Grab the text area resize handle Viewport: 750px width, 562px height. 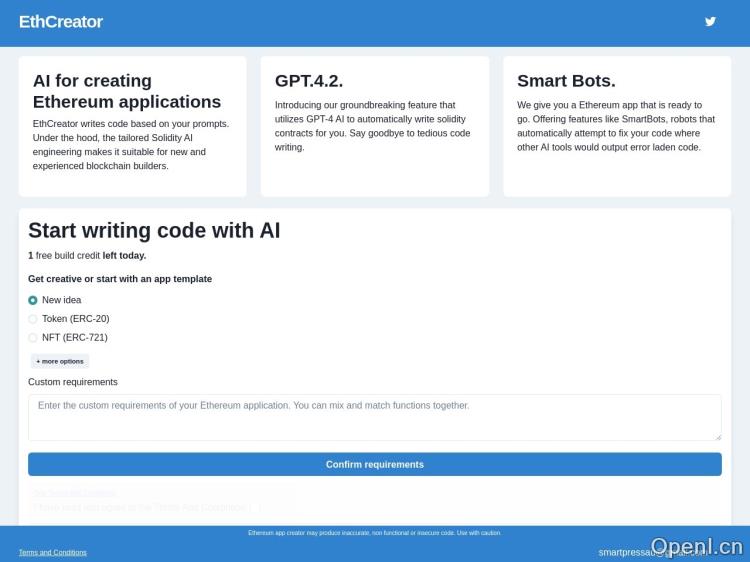point(717,436)
